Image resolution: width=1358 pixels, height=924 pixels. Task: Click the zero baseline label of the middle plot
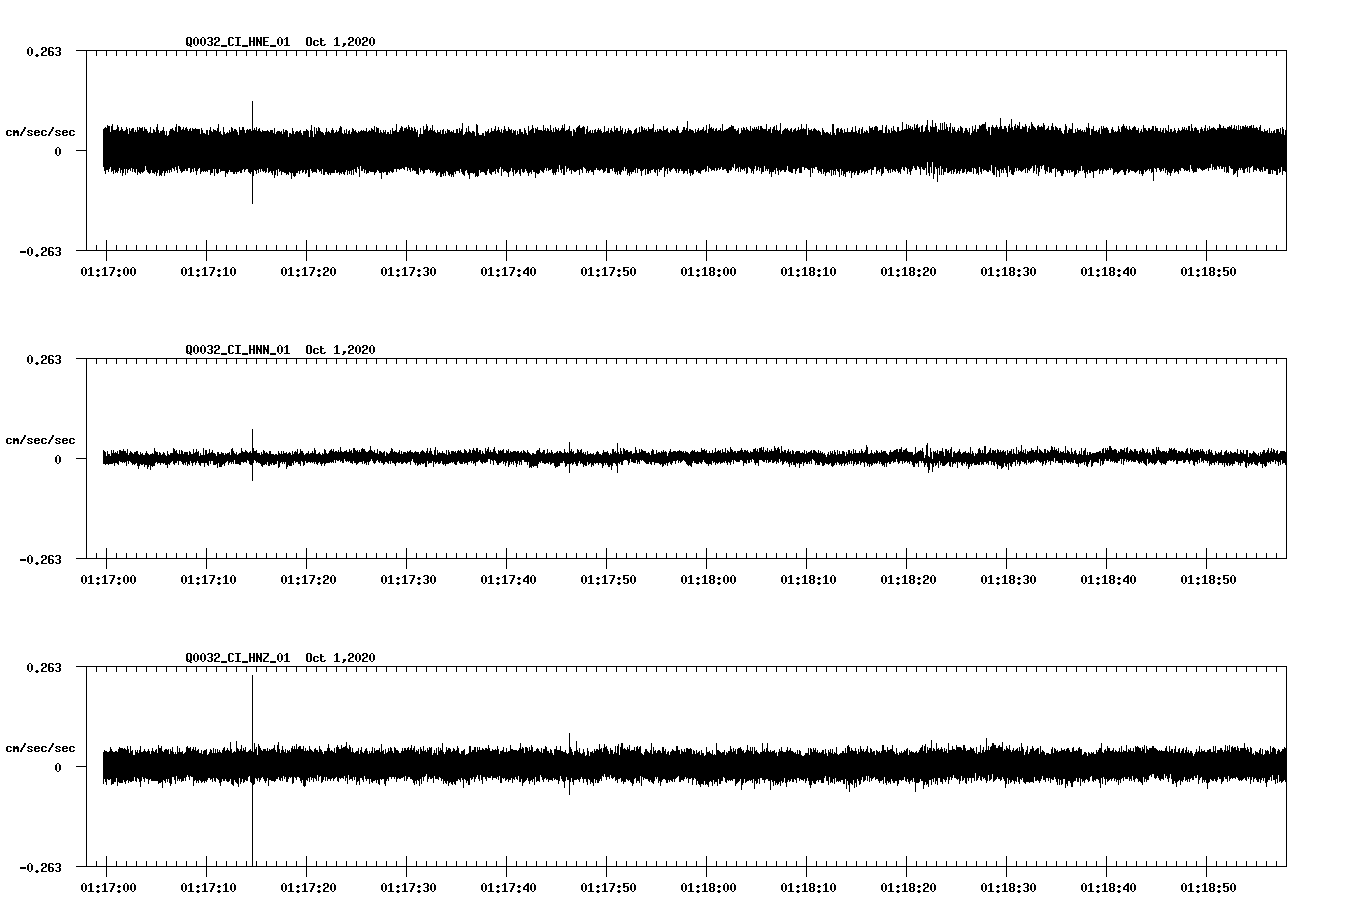60,459
